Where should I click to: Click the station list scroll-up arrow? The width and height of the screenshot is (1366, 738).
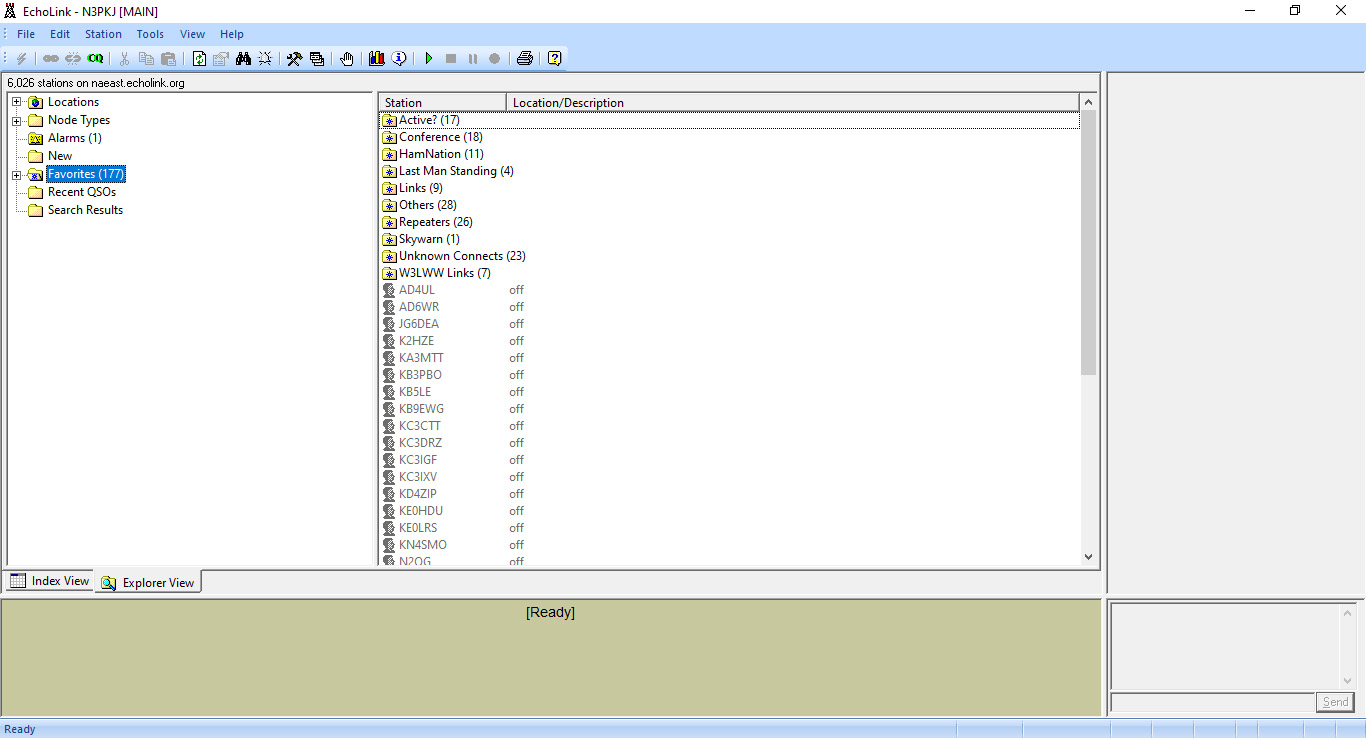click(x=1089, y=102)
